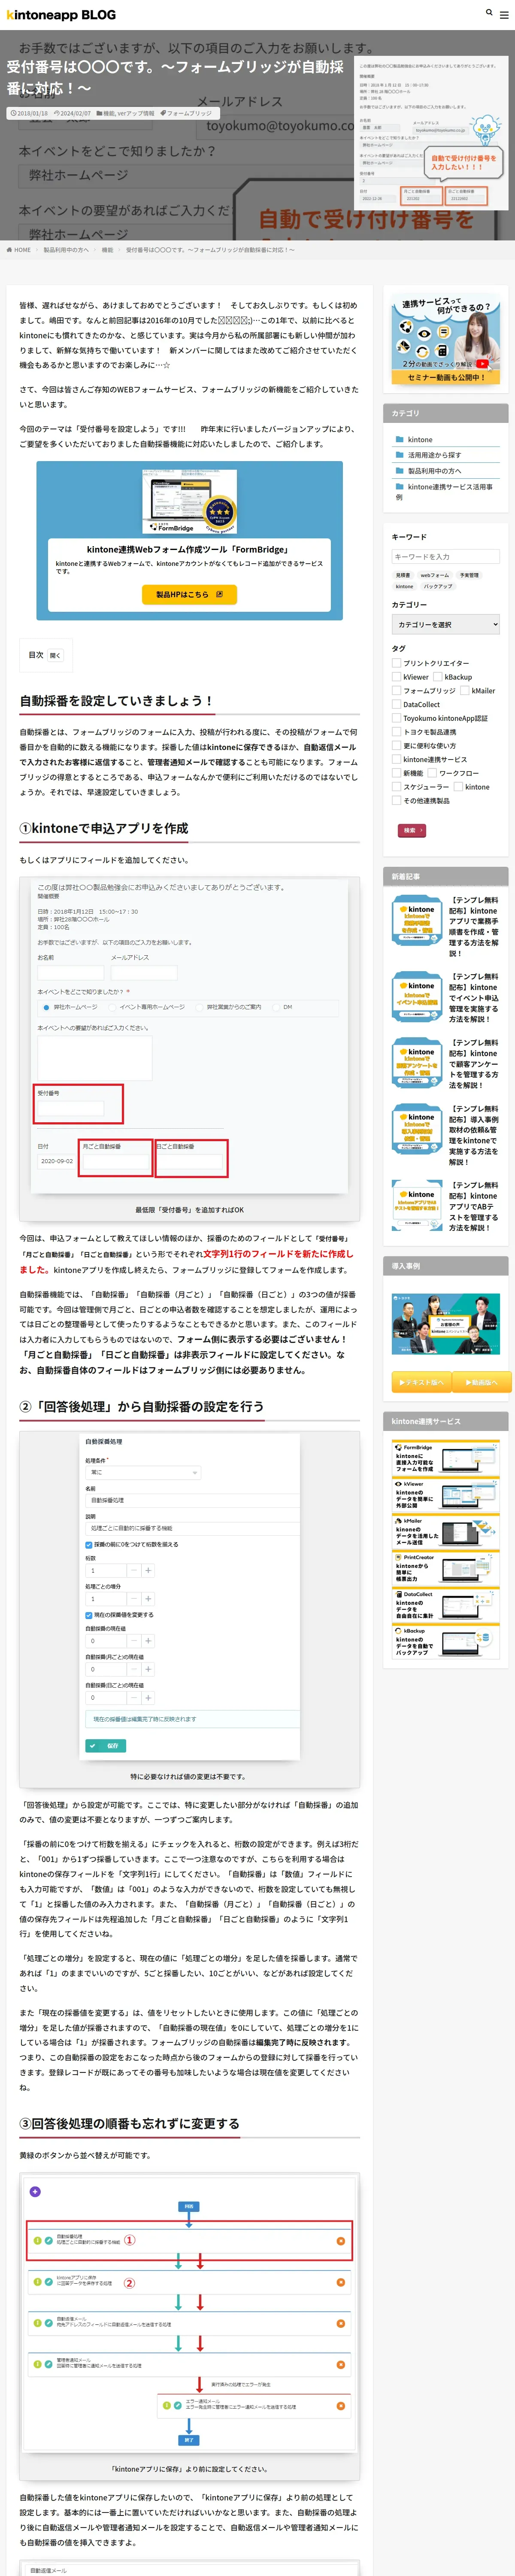Open the 導入事例取材 article thumbnail
This screenshot has height=2576, width=515.
click(418, 1129)
